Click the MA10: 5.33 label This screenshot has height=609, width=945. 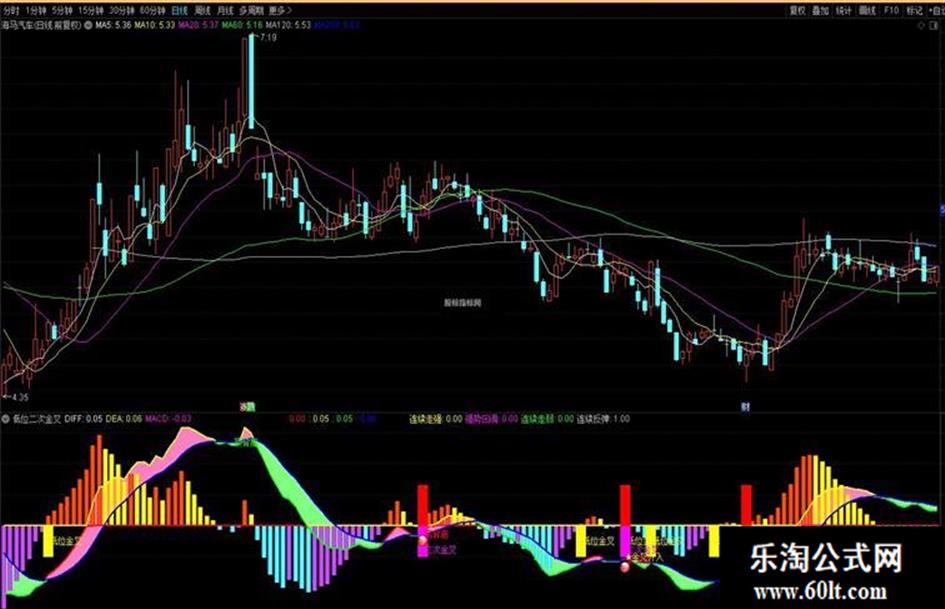coord(155,25)
